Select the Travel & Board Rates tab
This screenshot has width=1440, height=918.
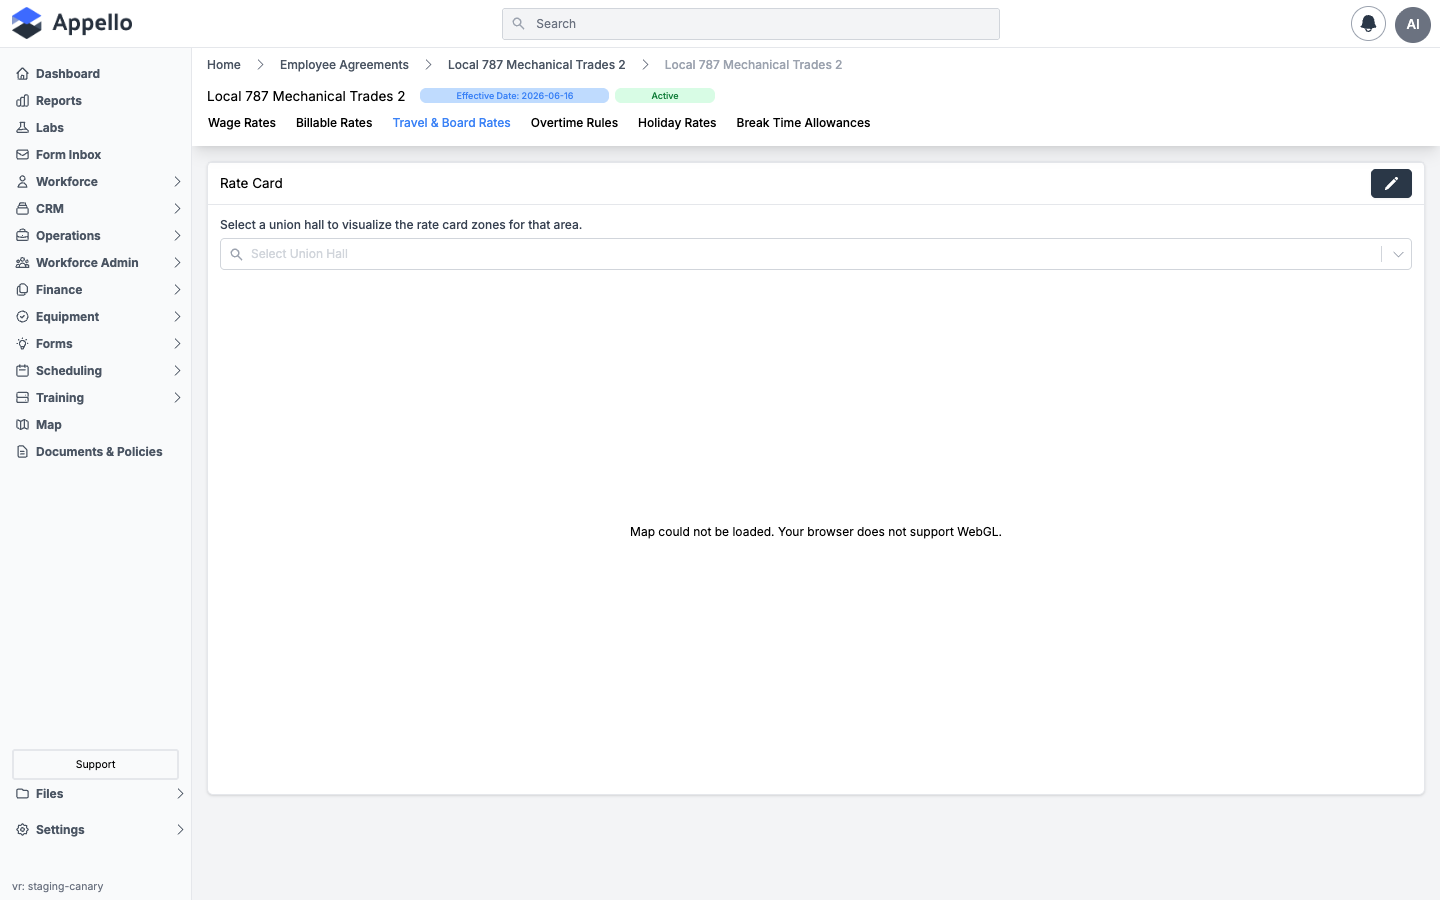click(x=451, y=123)
